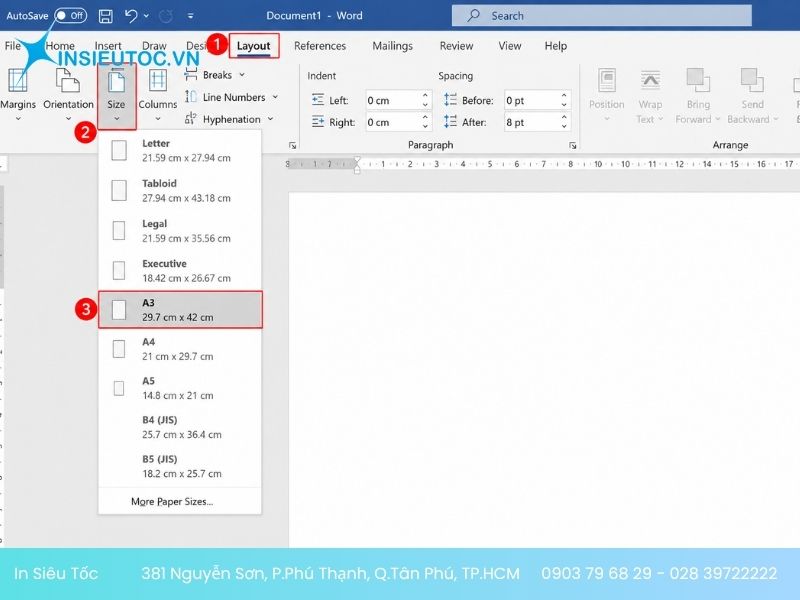Open the File tab

(13, 46)
